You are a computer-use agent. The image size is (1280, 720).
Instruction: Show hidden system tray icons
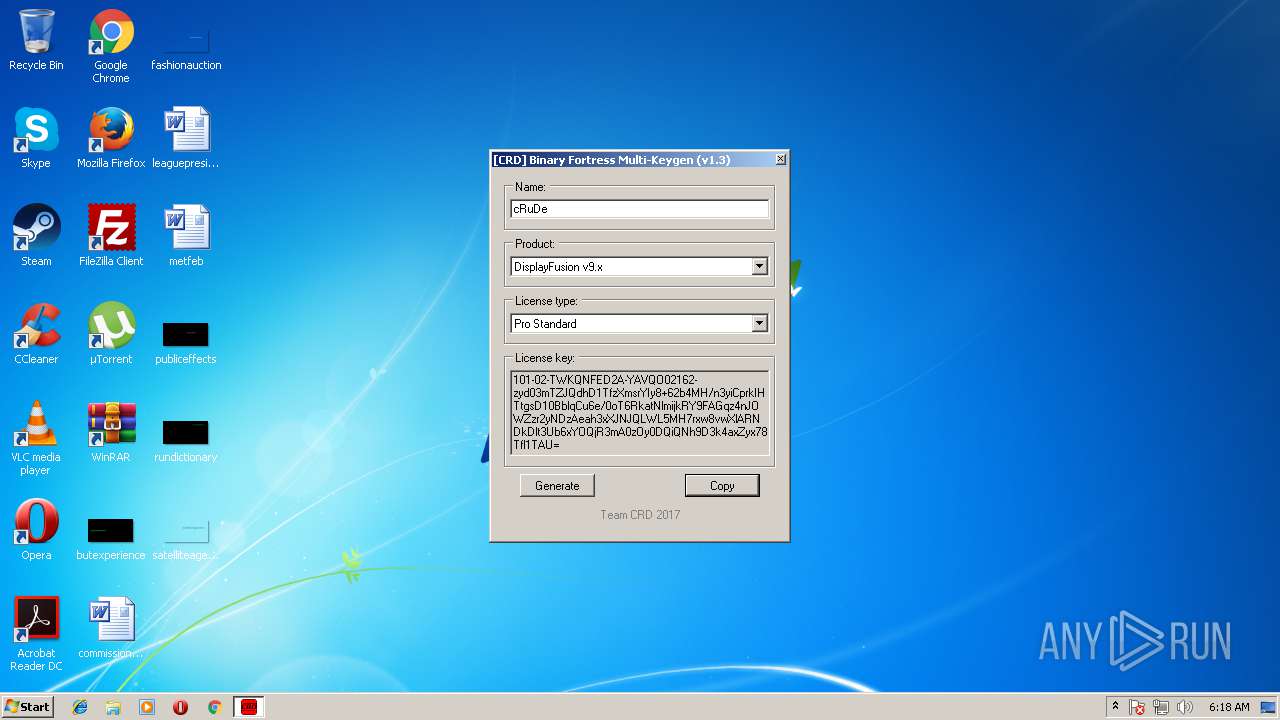pyautogui.click(x=1115, y=707)
